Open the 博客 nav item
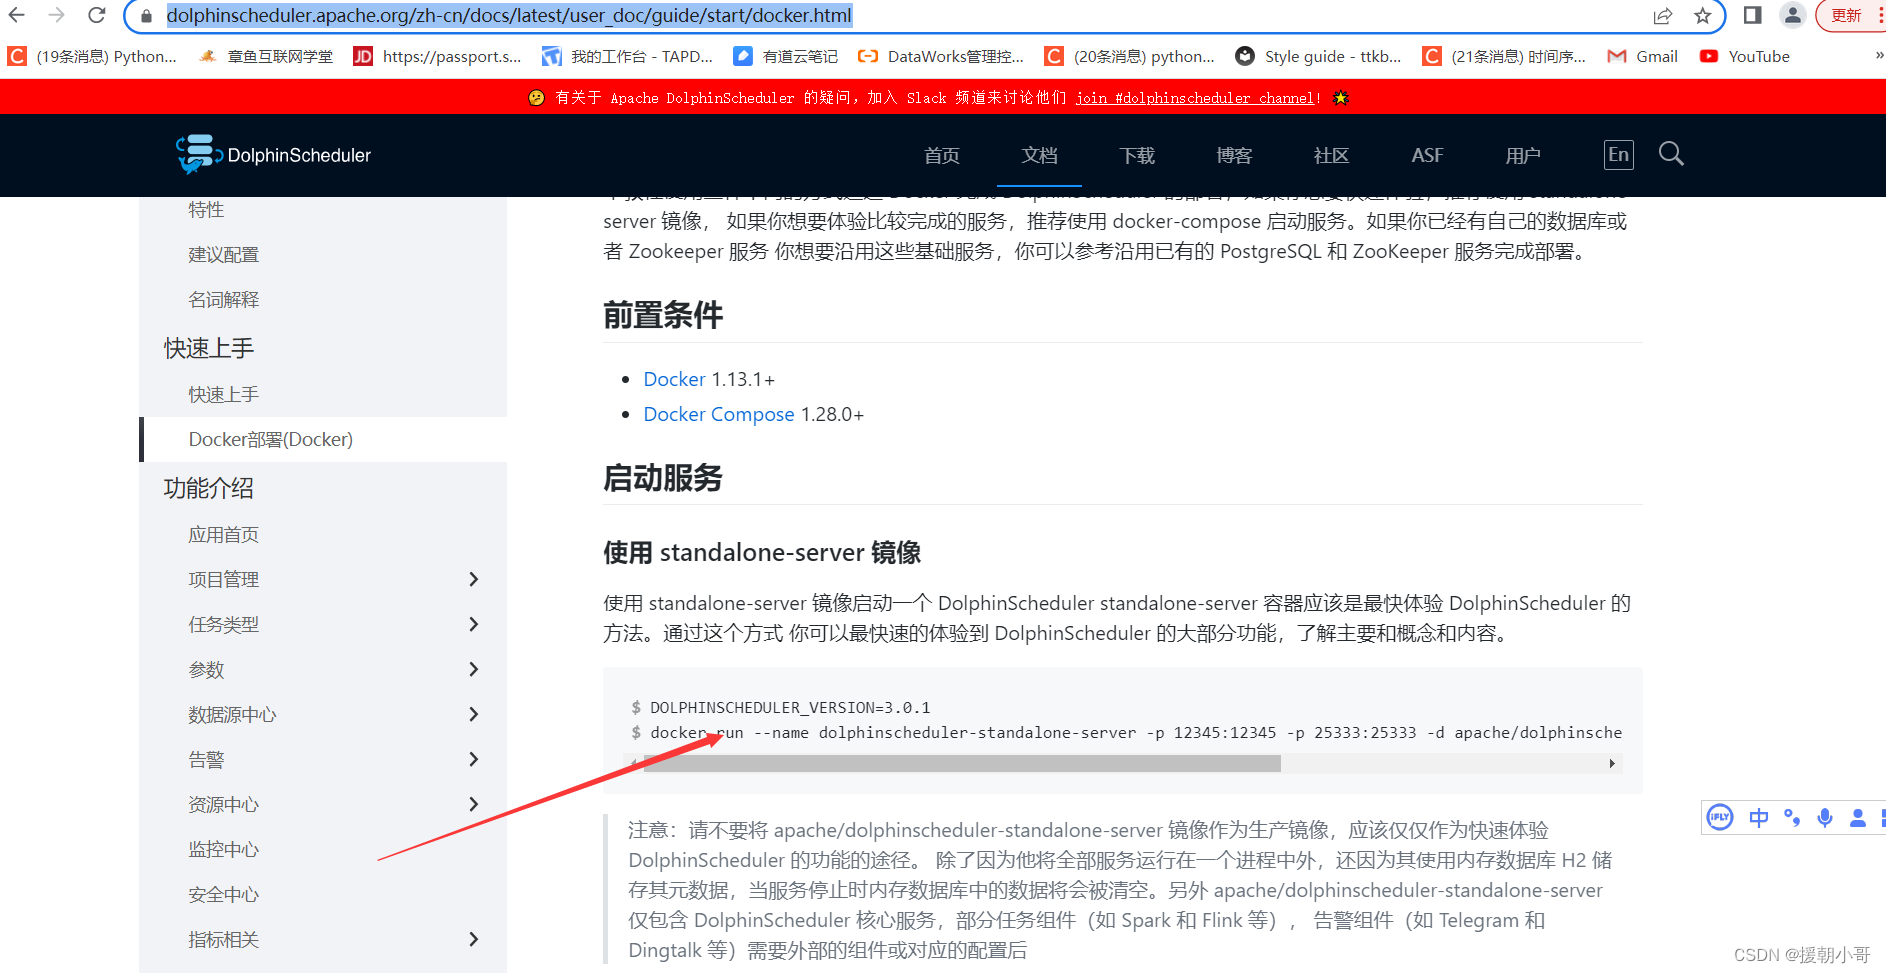 point(1234,155)
